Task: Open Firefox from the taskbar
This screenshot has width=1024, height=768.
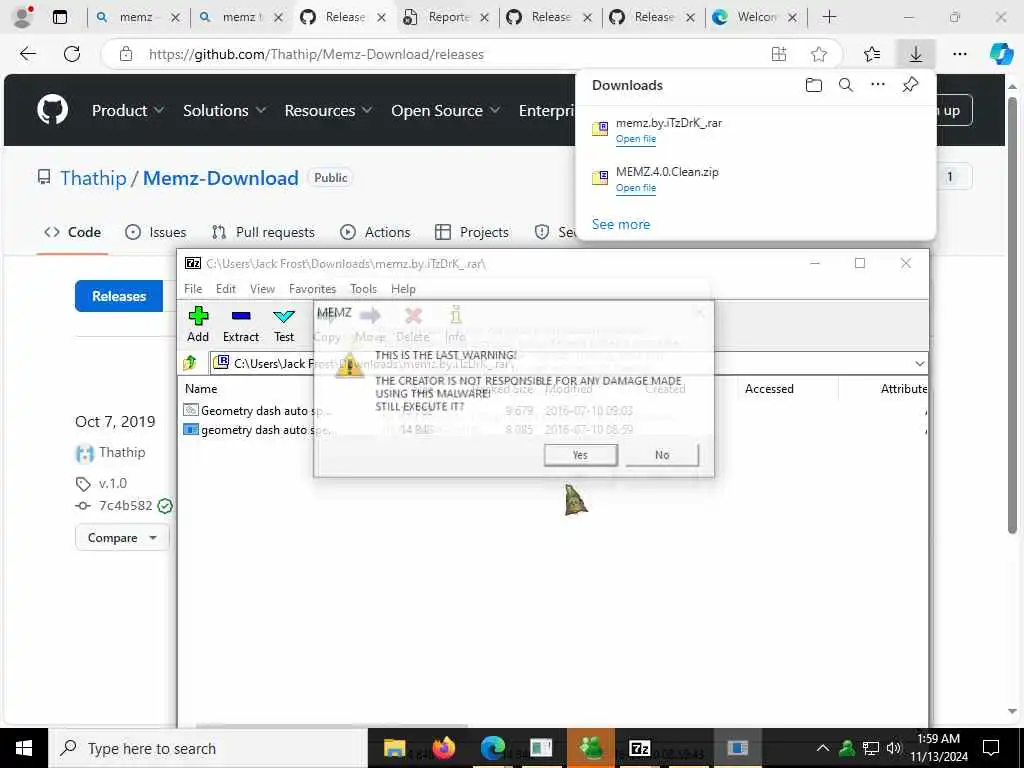Action: pyautogui.click(x=443, y=748)
